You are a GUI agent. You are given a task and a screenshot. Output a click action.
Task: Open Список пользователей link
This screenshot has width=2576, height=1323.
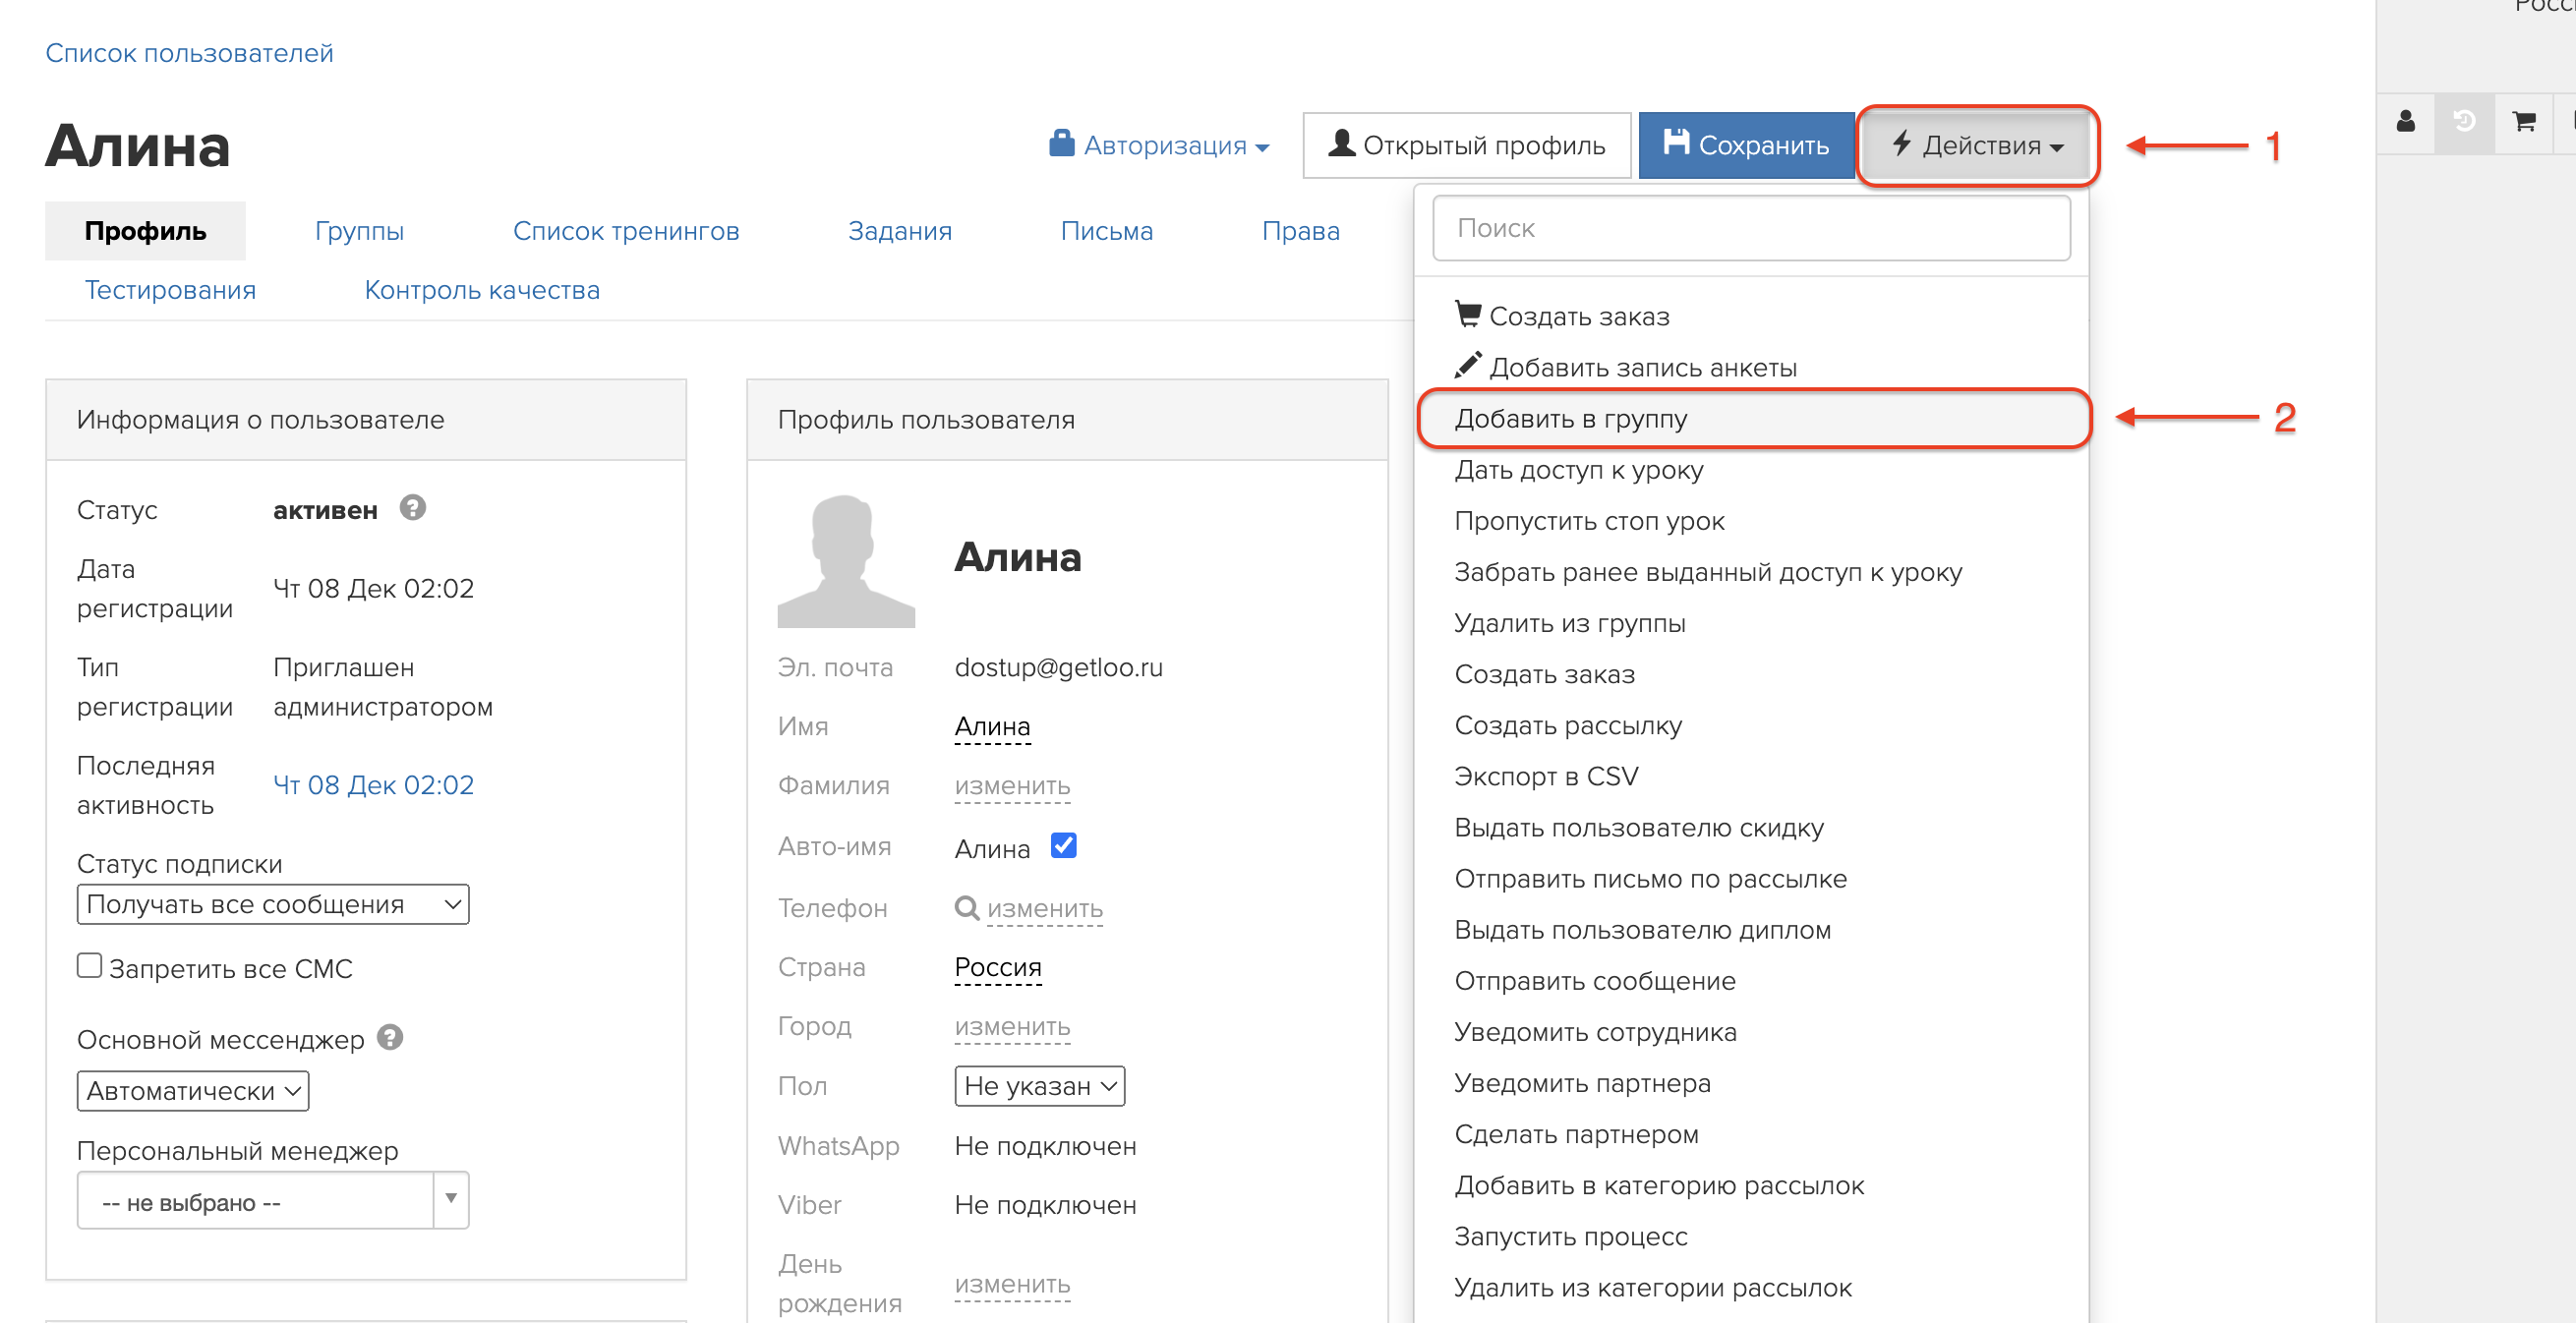(189, 53)
